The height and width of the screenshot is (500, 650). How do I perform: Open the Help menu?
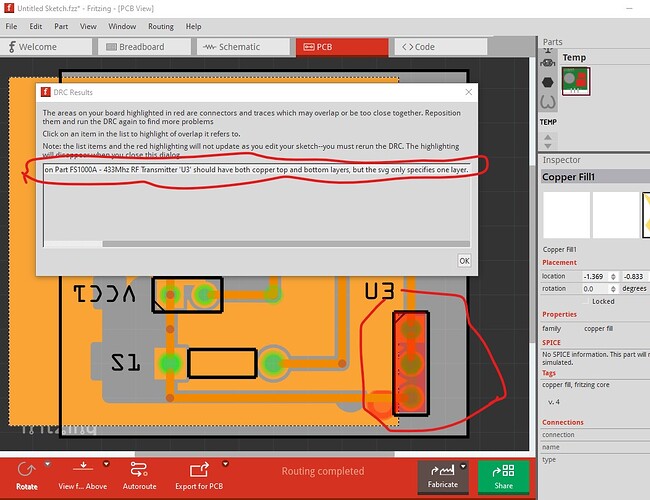pos(193,27)
